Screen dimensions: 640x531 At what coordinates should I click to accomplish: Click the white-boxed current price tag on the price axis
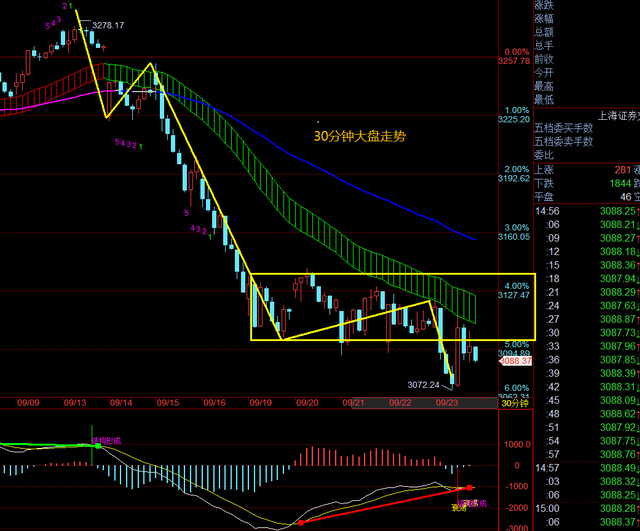pos(516,361)
